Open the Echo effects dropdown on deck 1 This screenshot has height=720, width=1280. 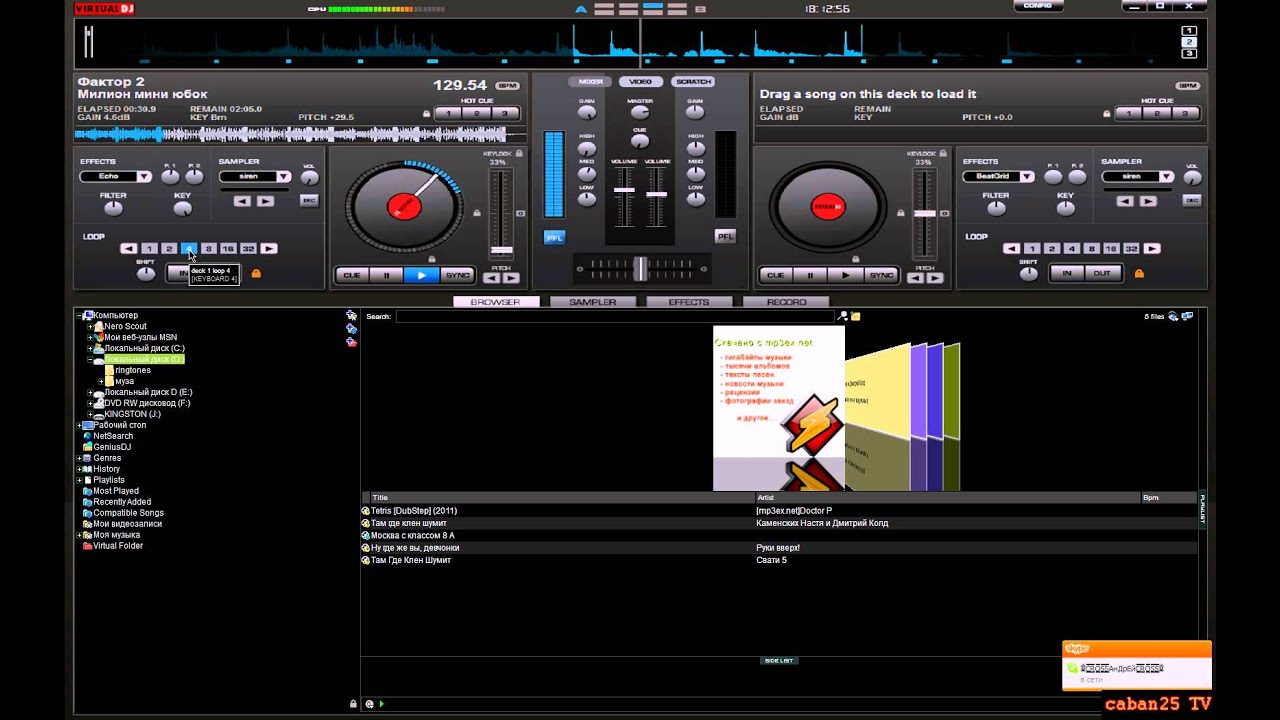pos(144,177)
